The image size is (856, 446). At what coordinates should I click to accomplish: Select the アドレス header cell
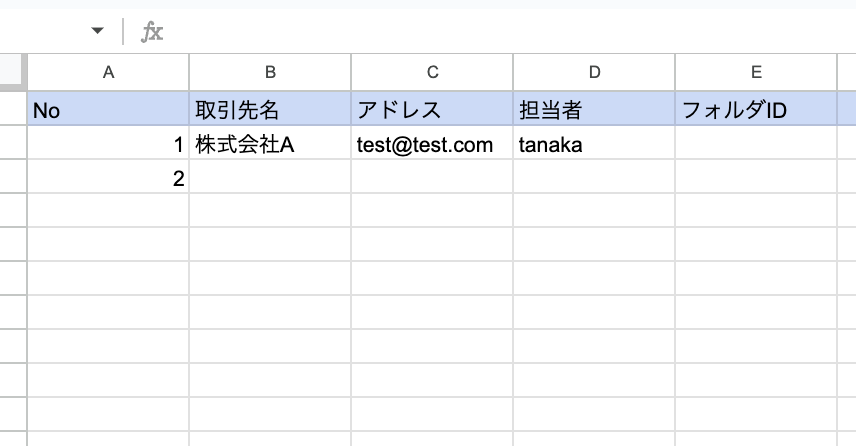pyautogui.click(x=432, y=110)
